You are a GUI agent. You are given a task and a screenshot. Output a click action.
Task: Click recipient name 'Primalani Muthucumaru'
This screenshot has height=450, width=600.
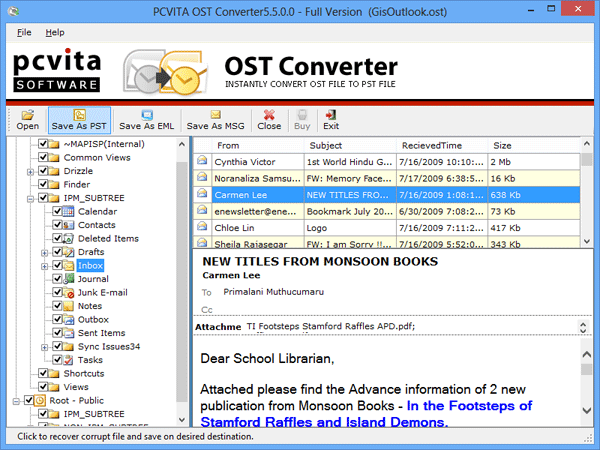pyautogui.click(x=274, y=292)
